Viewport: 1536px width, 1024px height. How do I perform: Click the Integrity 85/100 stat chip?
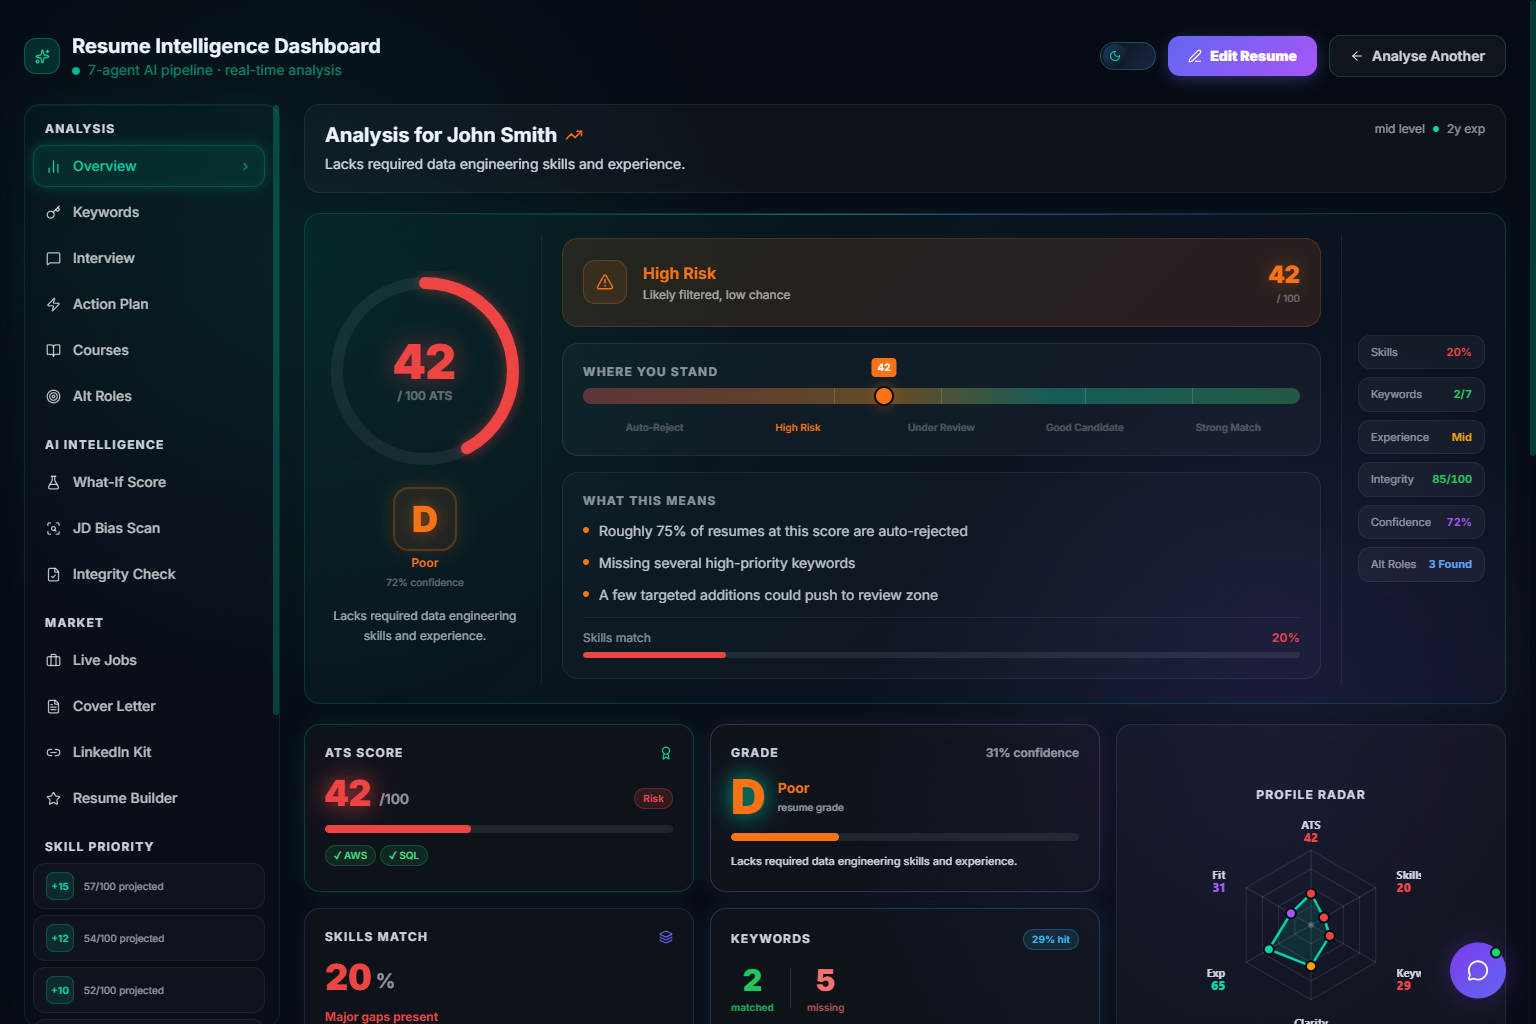pyautogui.click(x=1421, y=479)
